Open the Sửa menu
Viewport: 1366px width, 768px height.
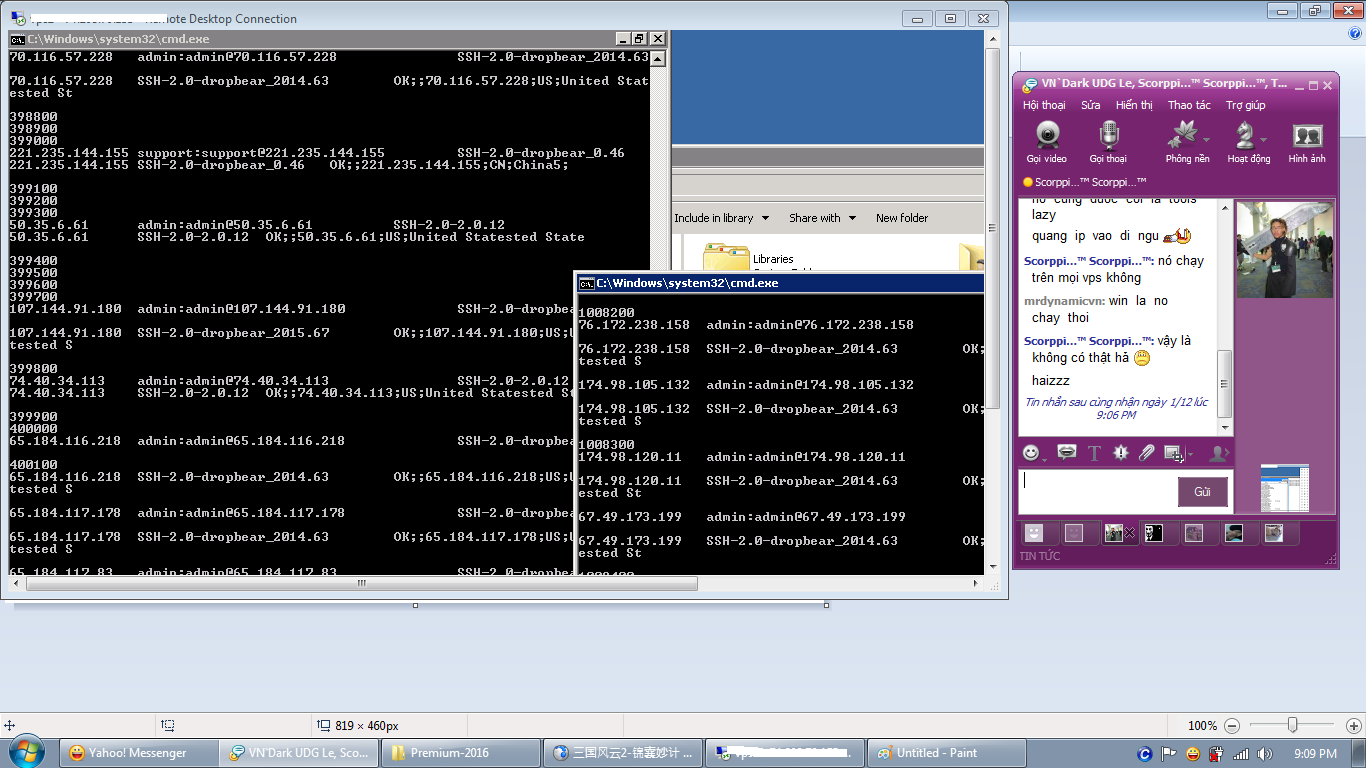pos(1090,105)
